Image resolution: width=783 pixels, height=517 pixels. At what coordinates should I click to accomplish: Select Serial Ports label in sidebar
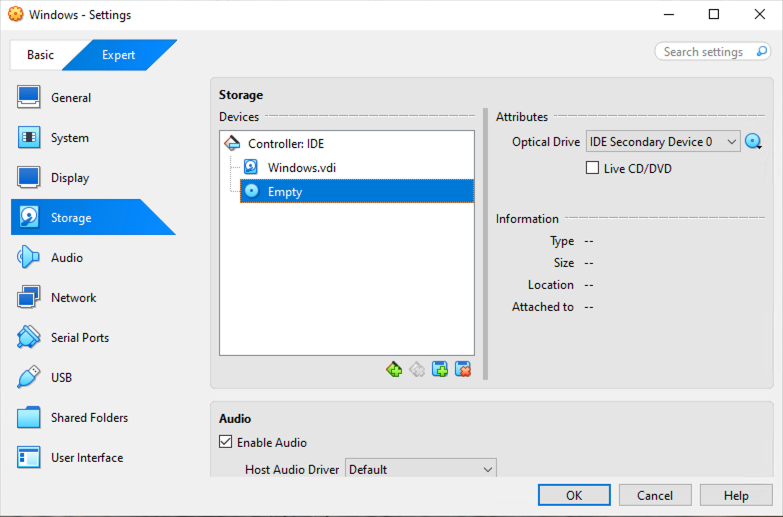pyautogui.click(x=80, y=338)
